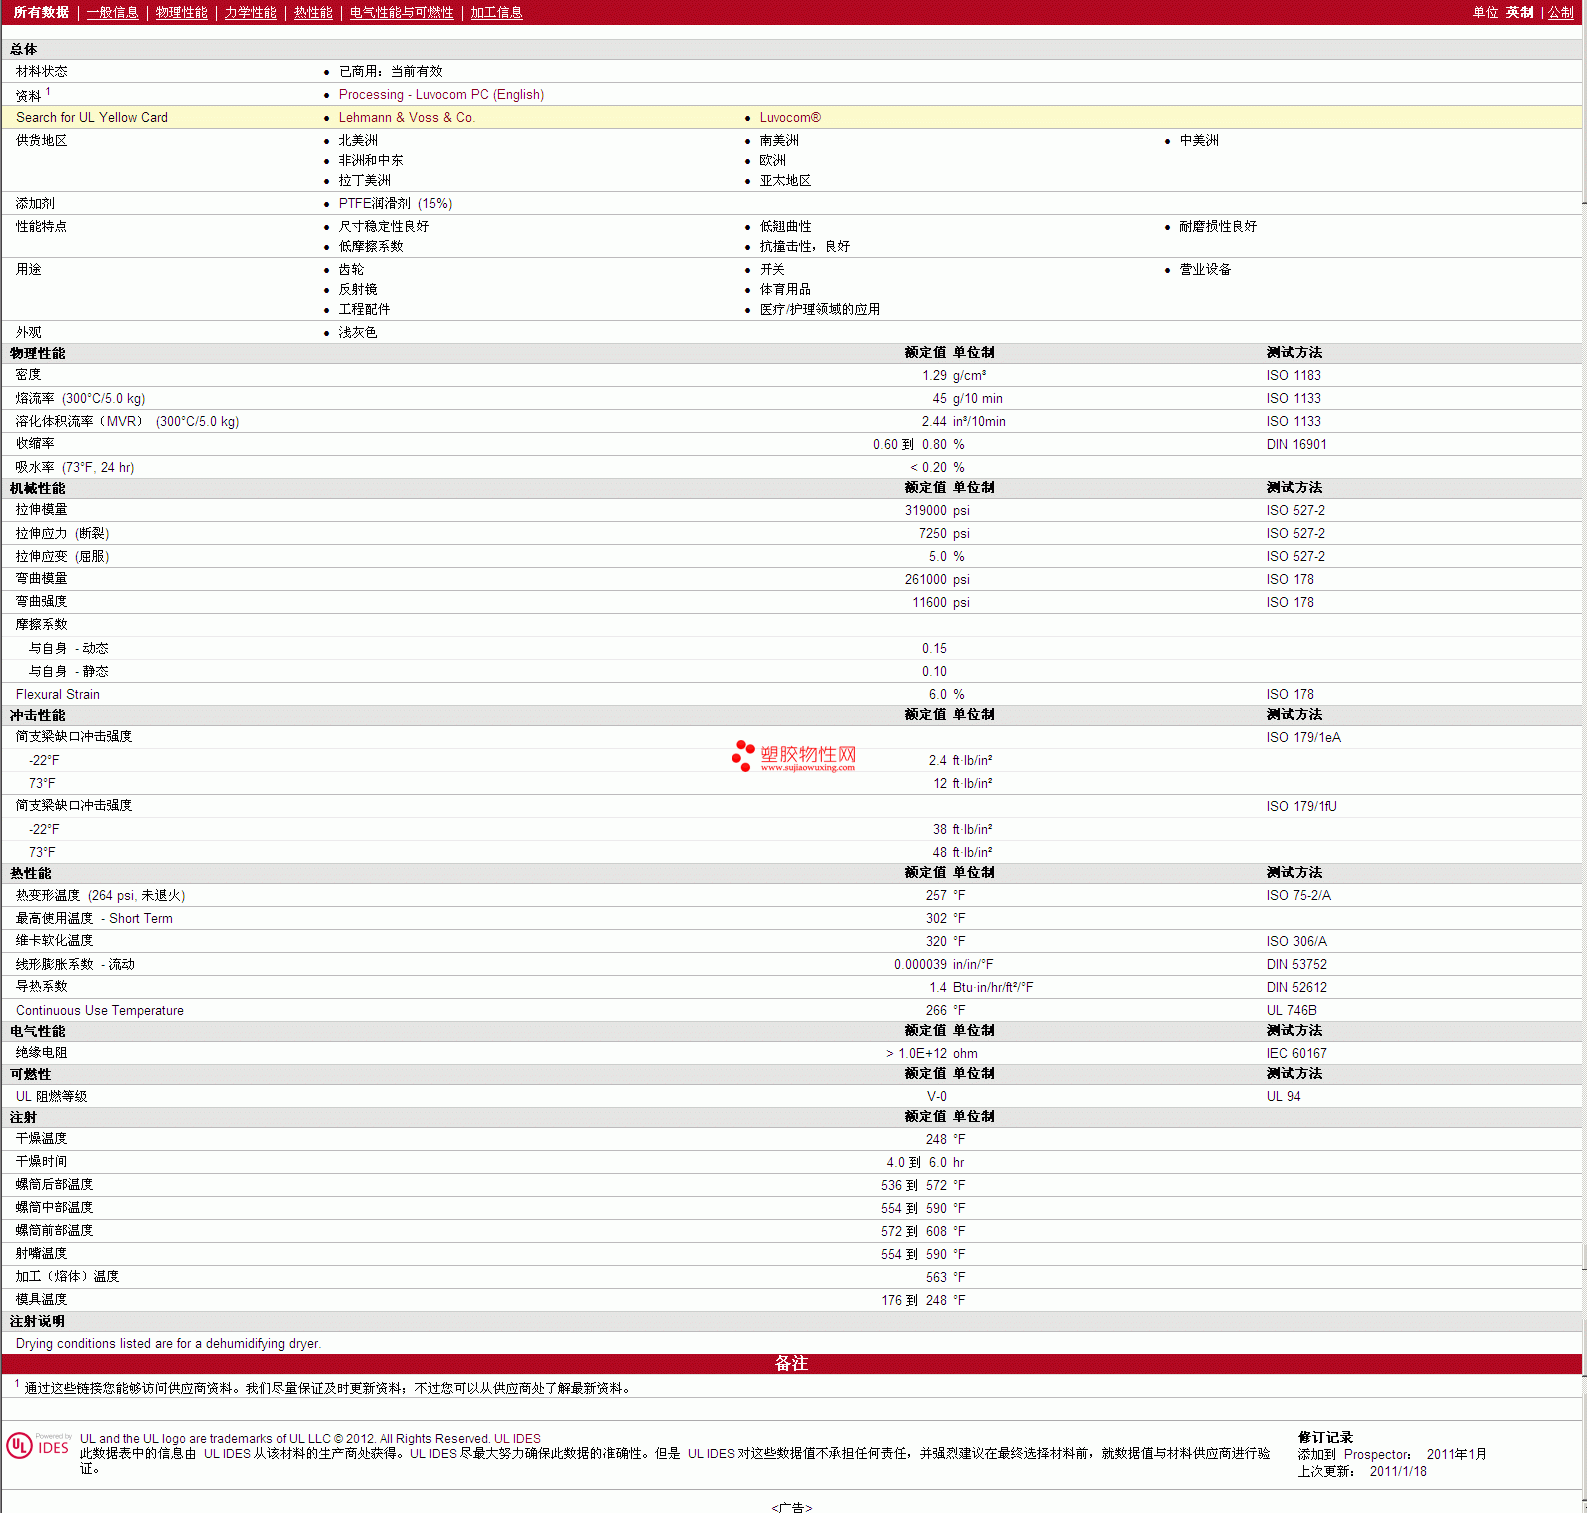Click the 耐磨损性良好 feature entry
Viewport: 1587px width, 1513px height.
click(1218, 226)
